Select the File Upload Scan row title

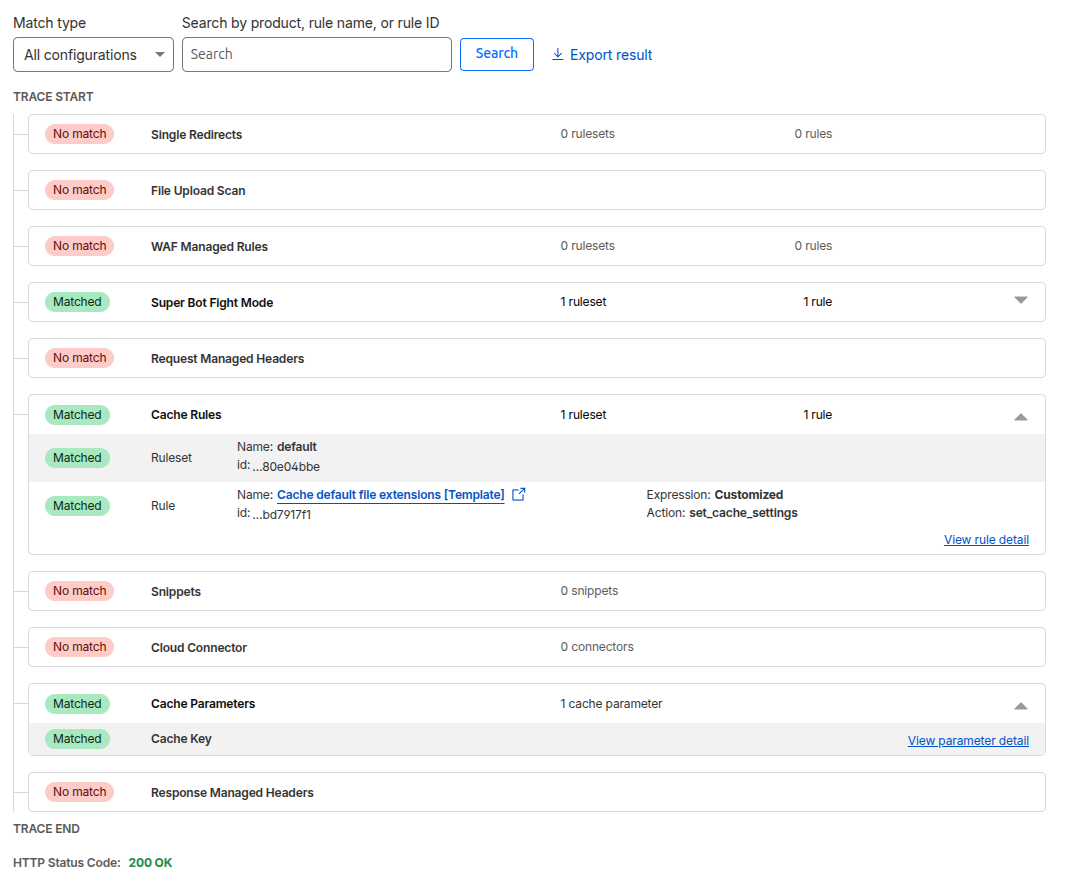[x=198, y=191]
